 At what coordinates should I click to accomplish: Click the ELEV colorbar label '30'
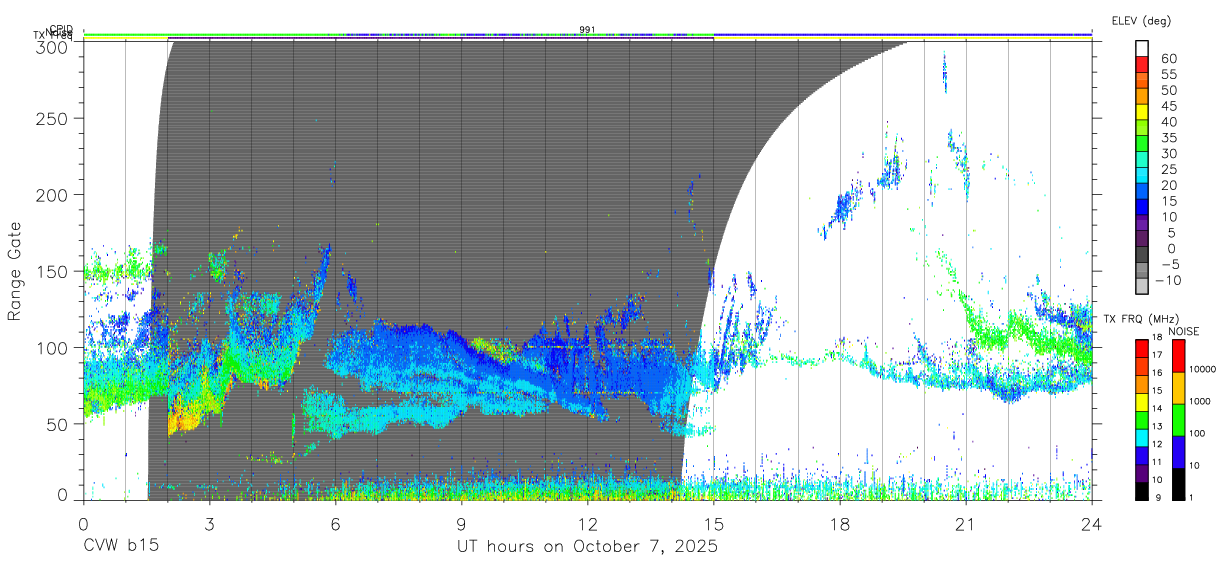tap(1168, 153)
